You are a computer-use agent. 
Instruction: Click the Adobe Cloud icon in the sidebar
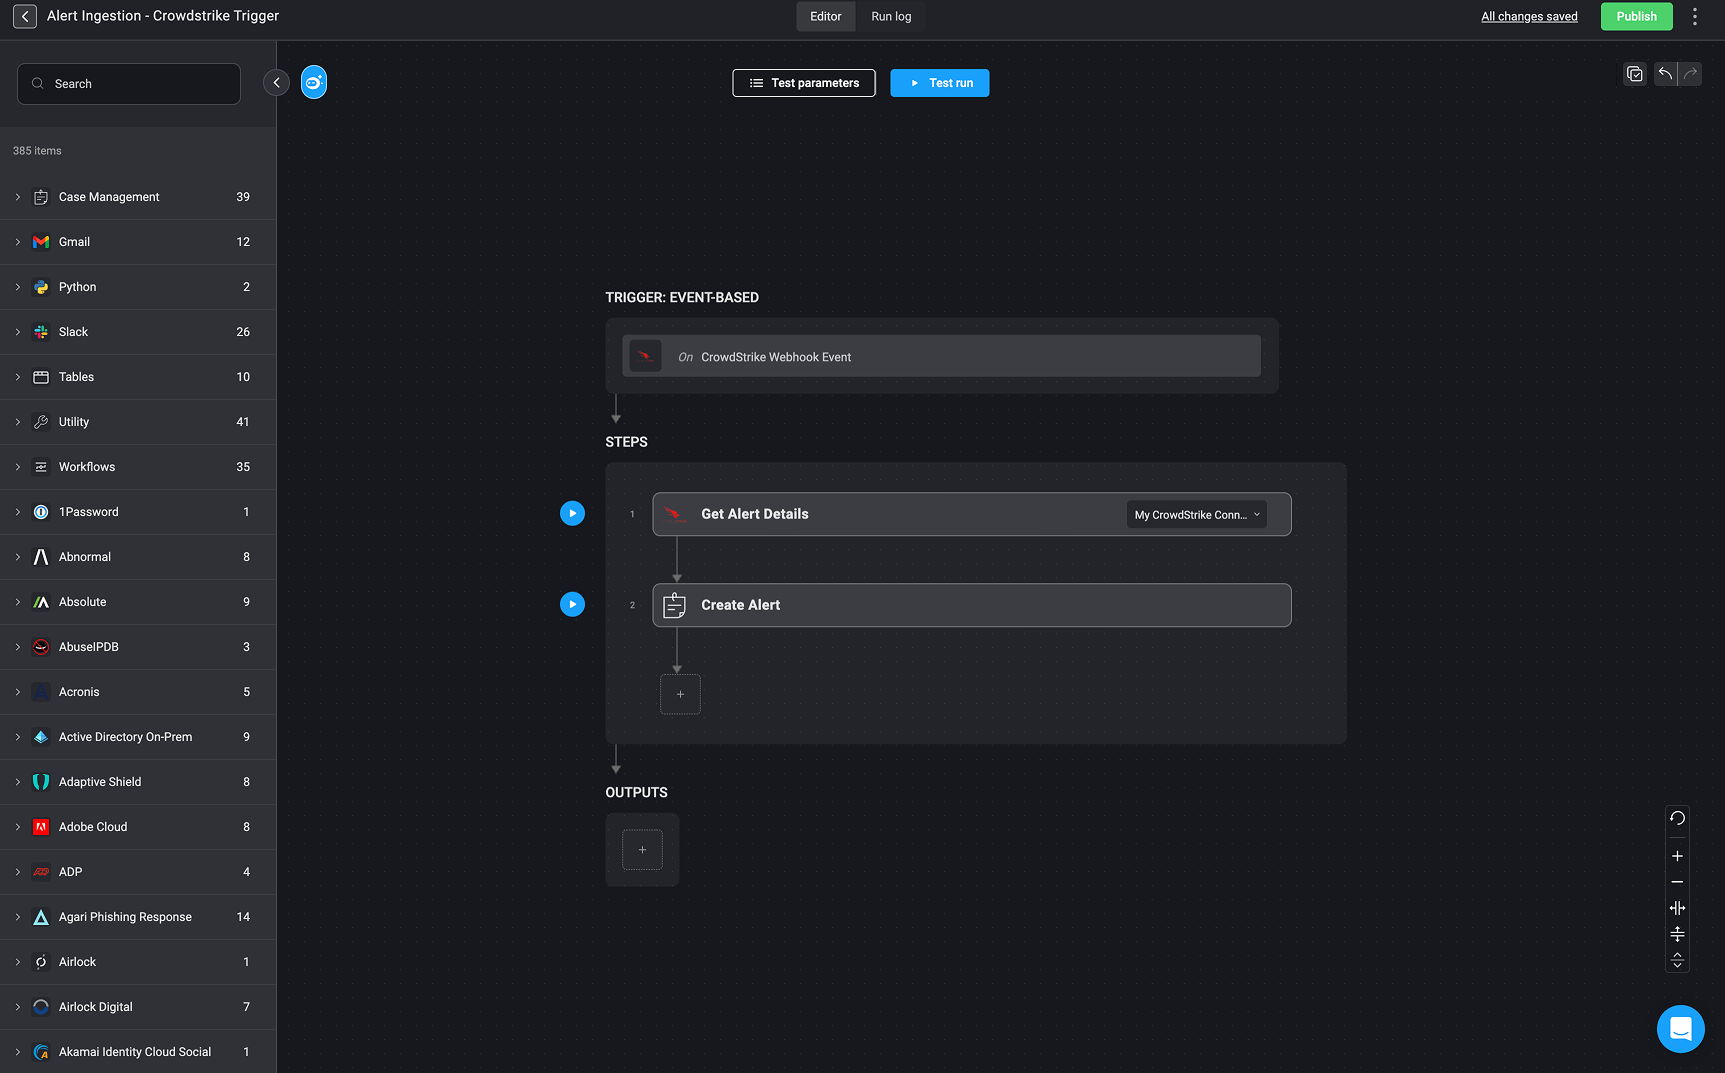pyautogui.click(x=41, y=827)
